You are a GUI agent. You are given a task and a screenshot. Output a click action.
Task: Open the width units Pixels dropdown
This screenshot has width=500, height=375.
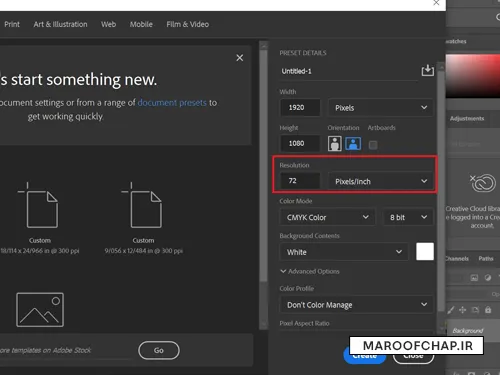coord(380,108)
